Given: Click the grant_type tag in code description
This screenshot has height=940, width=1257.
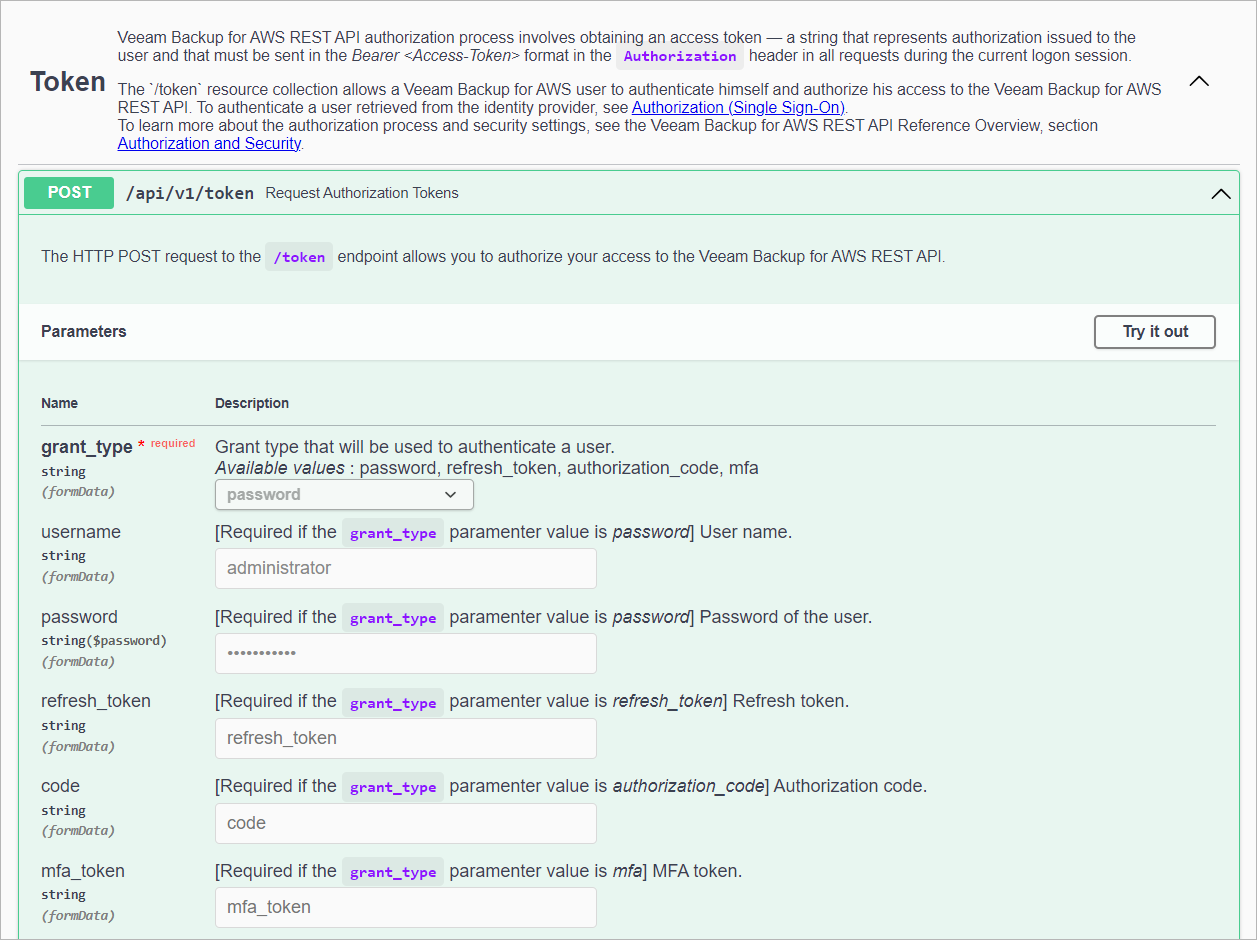Looking at the screenshot, I should (x=393, y=787).
